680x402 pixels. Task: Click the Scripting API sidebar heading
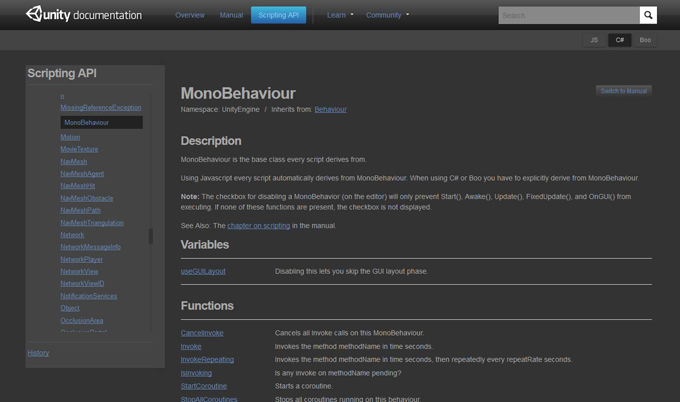(62, 73)
